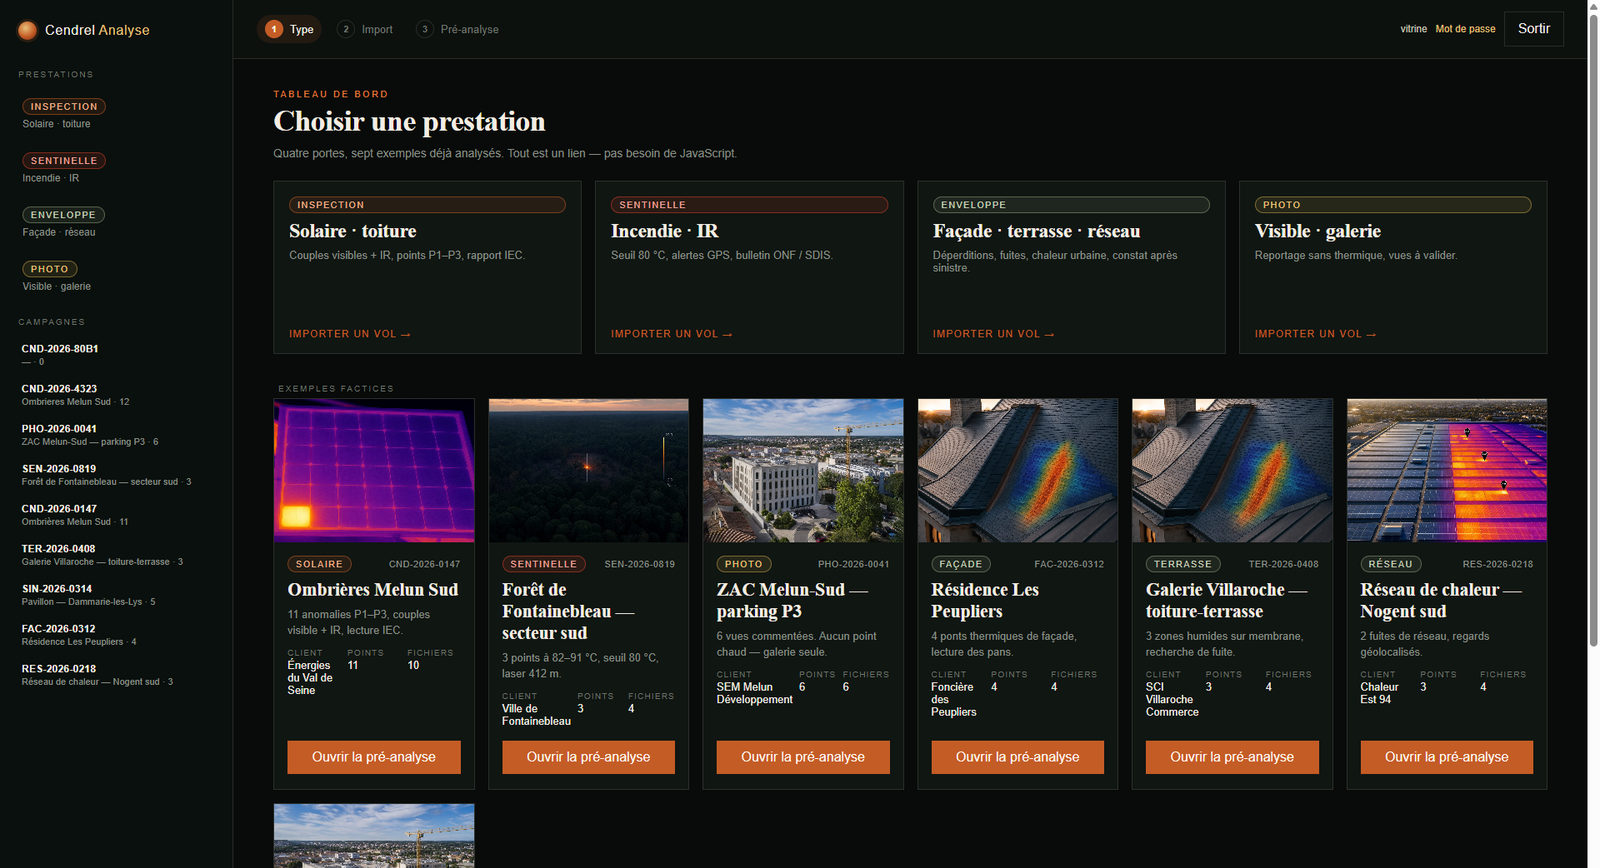The width and height of the screenshot is (1600, 868).
Task: Click the Enveloppe tag on Façade card
Action: click(x=1071, y=205)
